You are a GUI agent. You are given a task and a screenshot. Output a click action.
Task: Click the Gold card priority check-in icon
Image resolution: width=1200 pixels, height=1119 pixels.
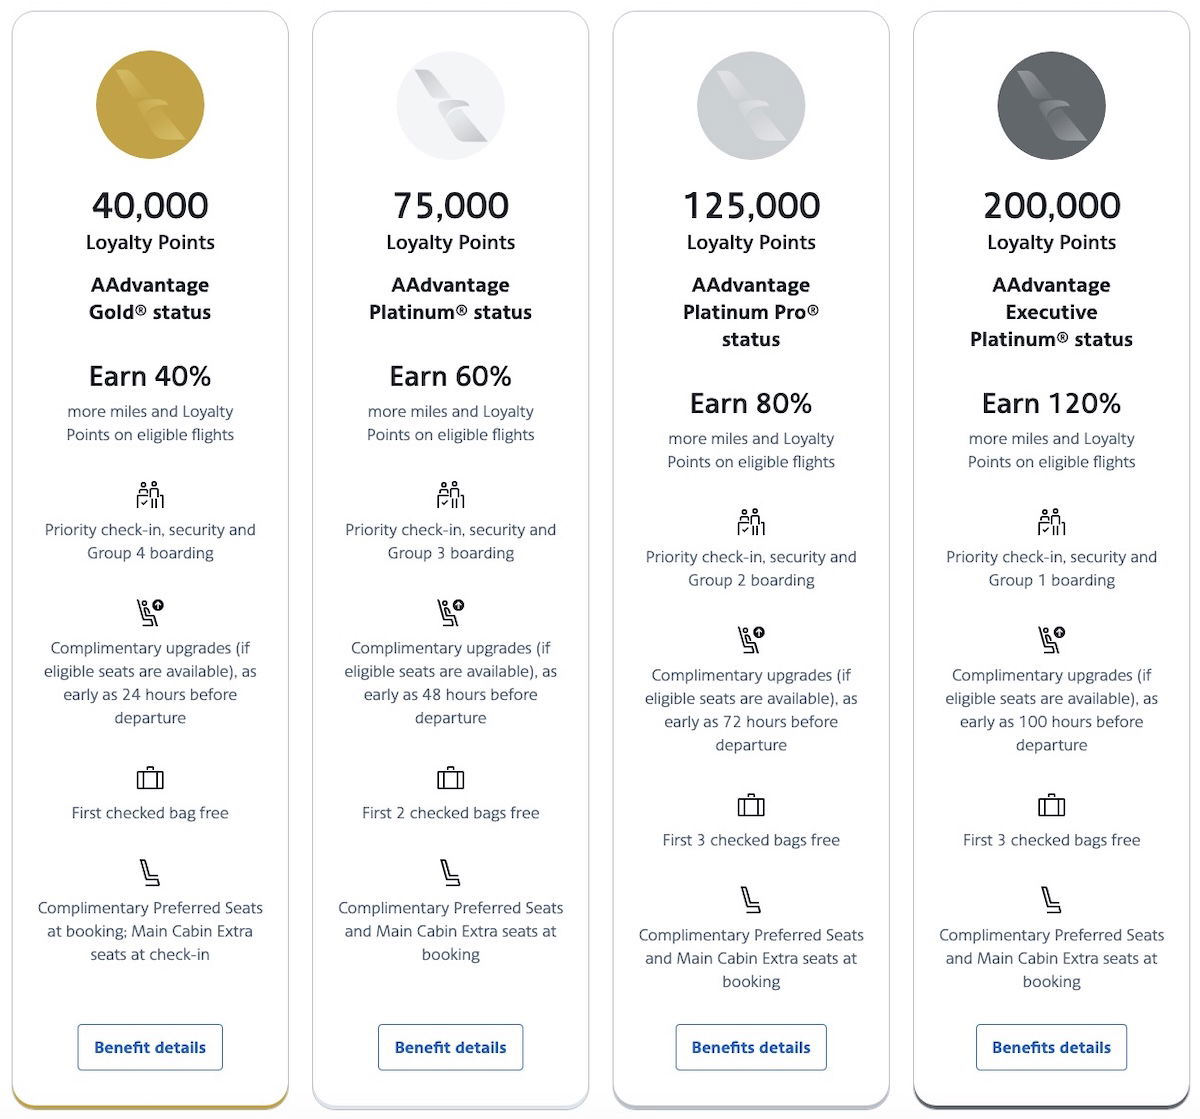point(150,495)
